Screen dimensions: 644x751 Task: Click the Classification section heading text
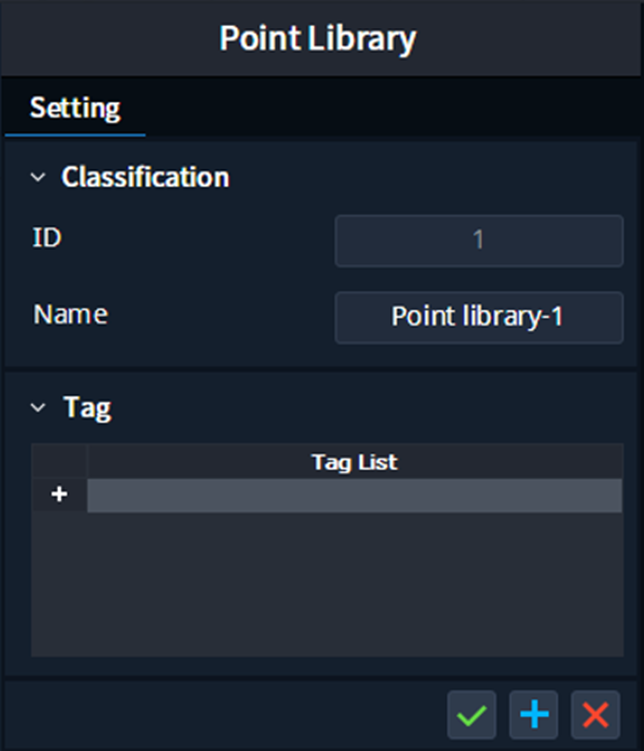click(x=145, y=177)
